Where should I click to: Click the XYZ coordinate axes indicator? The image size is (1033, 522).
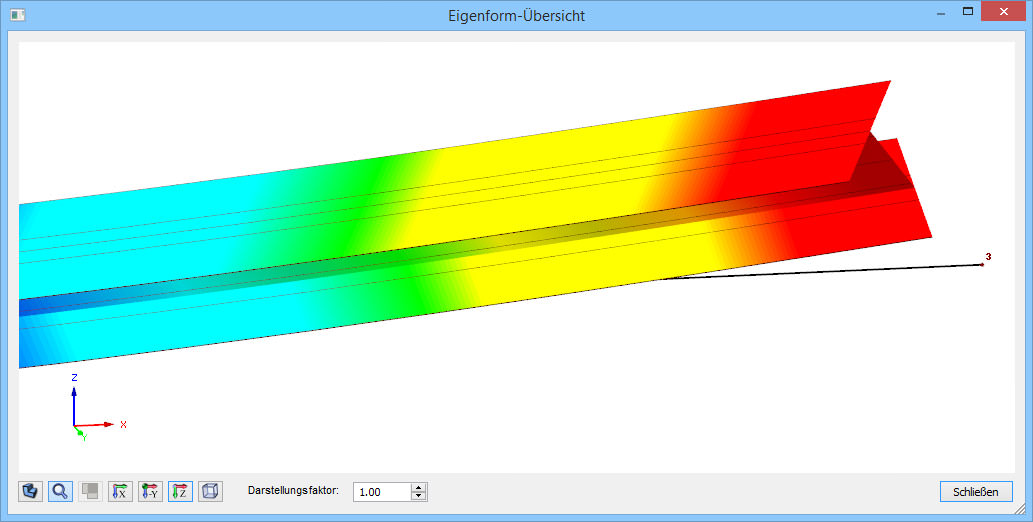click(98, 407)
